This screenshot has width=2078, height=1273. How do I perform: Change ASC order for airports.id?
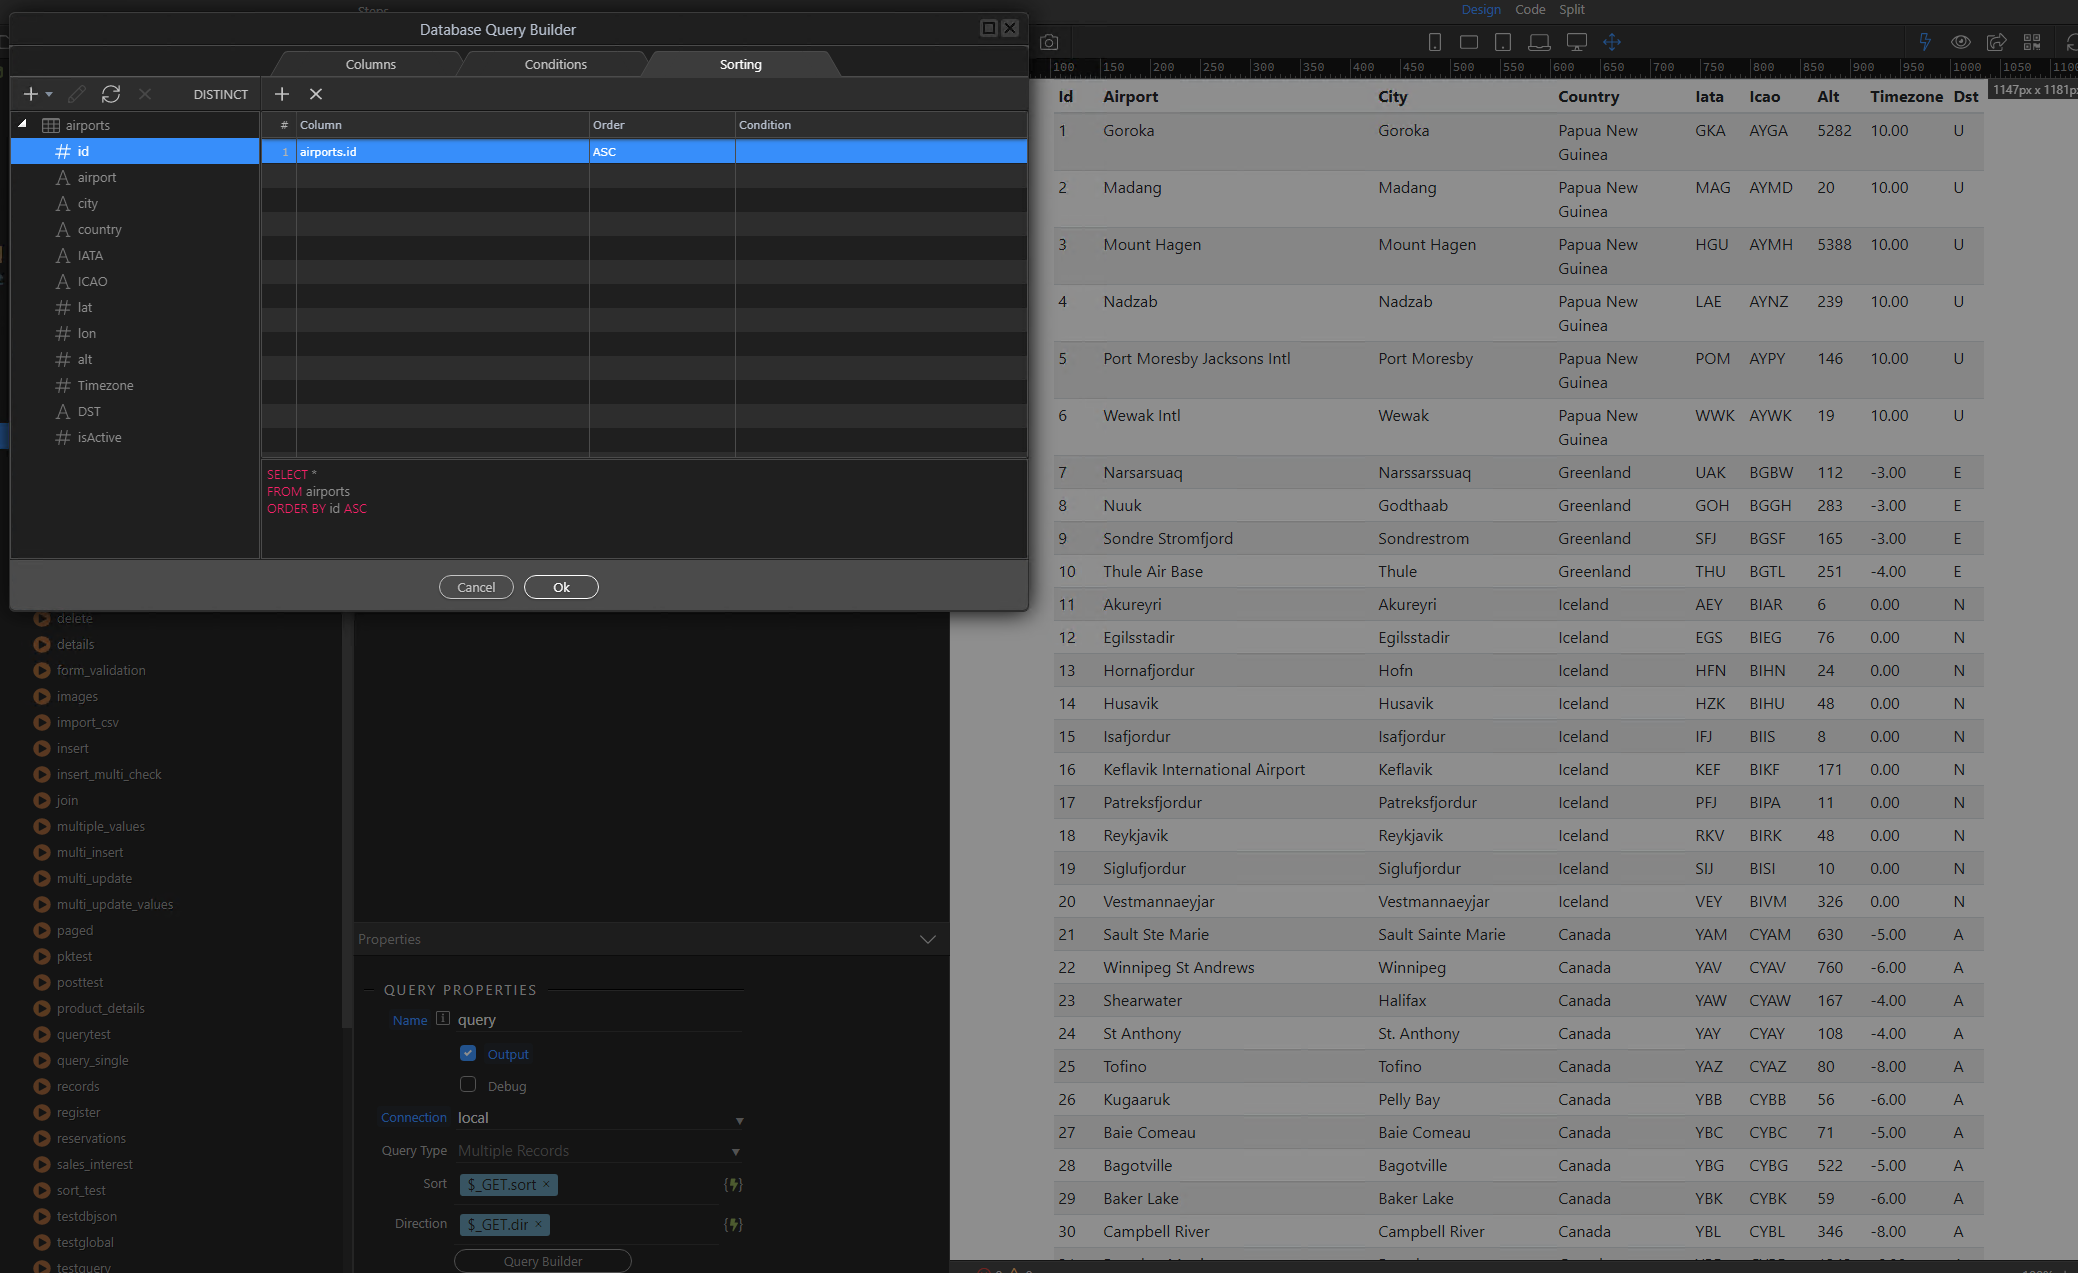[x=662, y=152]
